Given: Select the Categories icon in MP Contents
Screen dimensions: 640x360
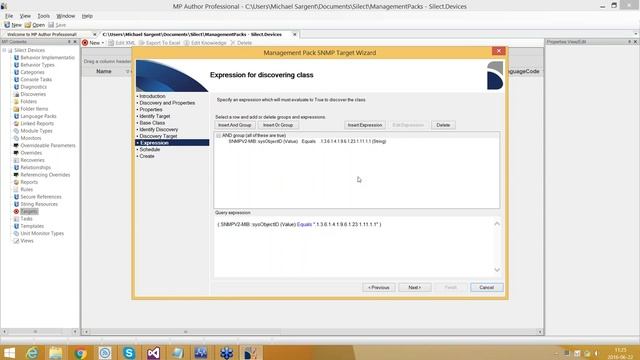Looking at the screenshot, I should pos(16,72).
